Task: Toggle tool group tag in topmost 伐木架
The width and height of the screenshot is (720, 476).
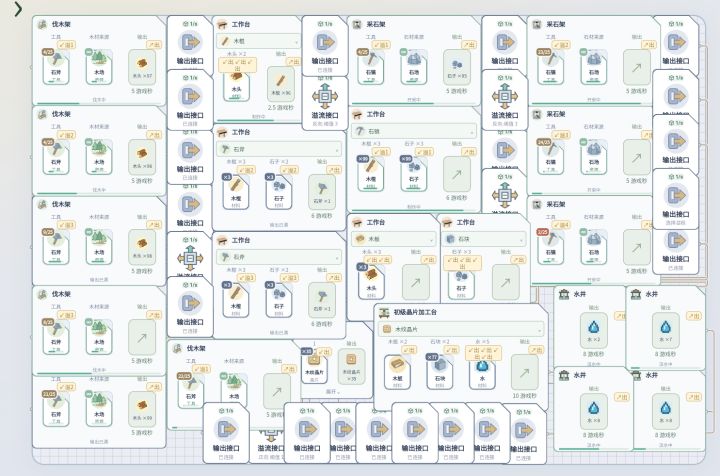Action: [x=67, y=45]
